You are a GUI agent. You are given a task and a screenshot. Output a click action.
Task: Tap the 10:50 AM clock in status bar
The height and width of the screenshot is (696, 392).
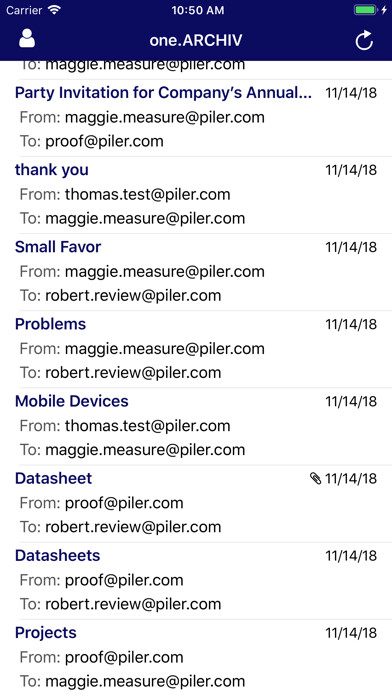[198, 10]
